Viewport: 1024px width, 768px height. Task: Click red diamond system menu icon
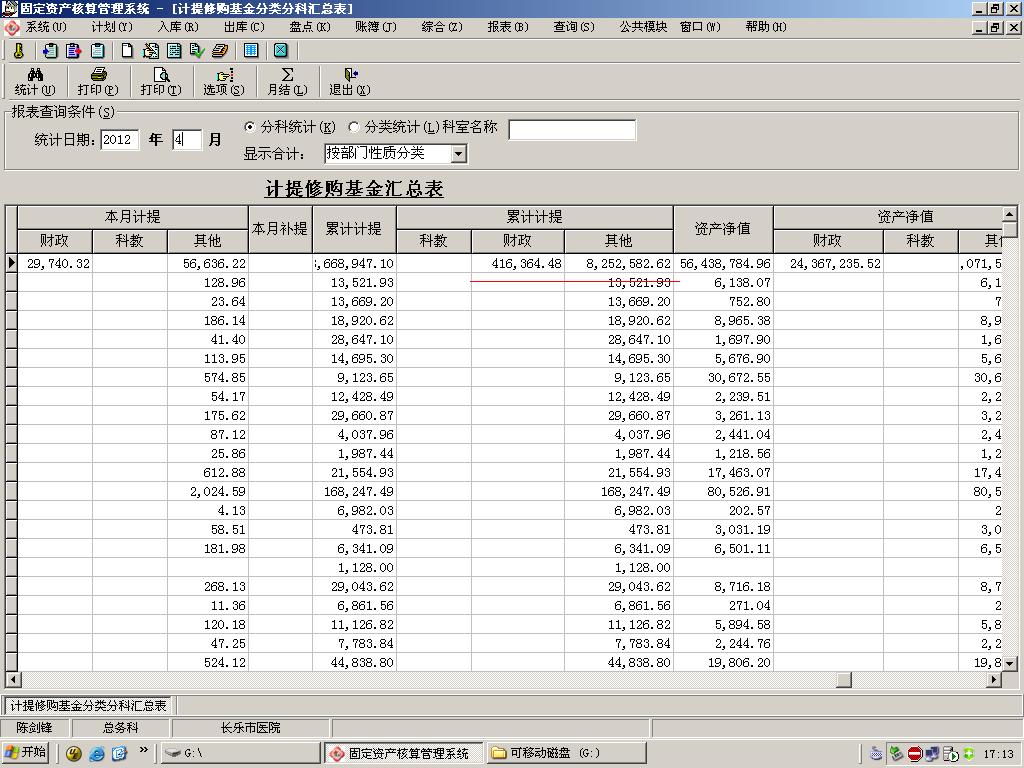point(12,27)
